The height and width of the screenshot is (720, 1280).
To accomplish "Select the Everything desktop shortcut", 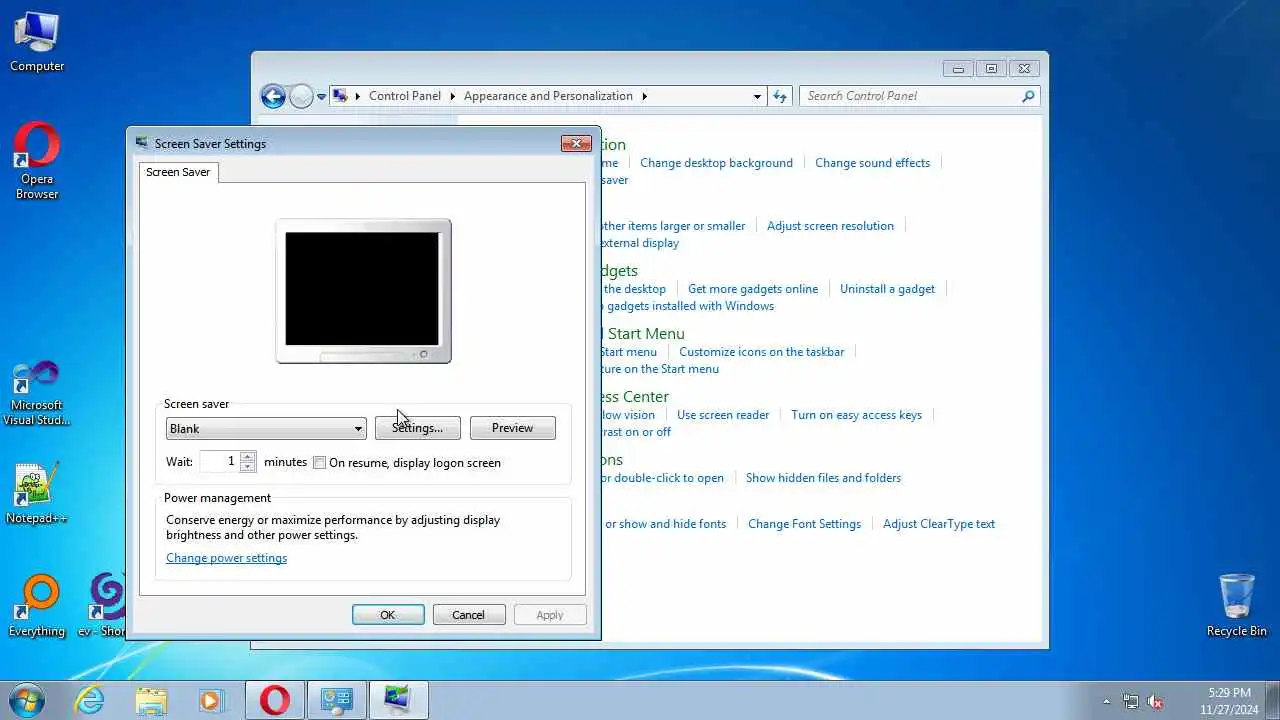I will point(37,606).
